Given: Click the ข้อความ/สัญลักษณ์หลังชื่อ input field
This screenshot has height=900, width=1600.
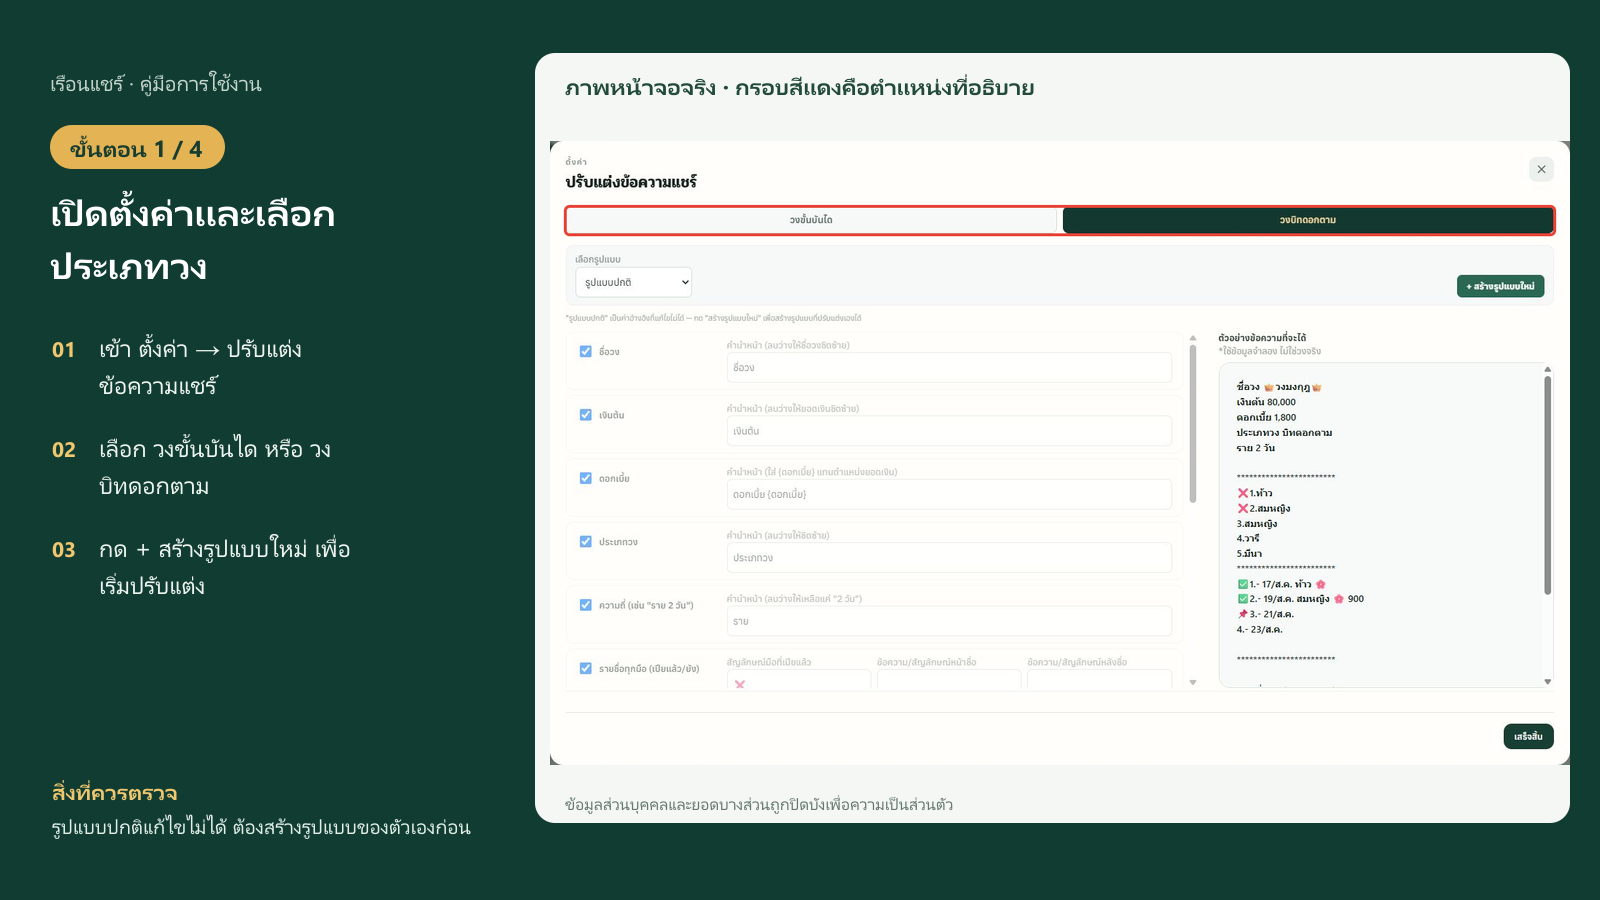Looking at the screenshot, I should point(1099,680).
